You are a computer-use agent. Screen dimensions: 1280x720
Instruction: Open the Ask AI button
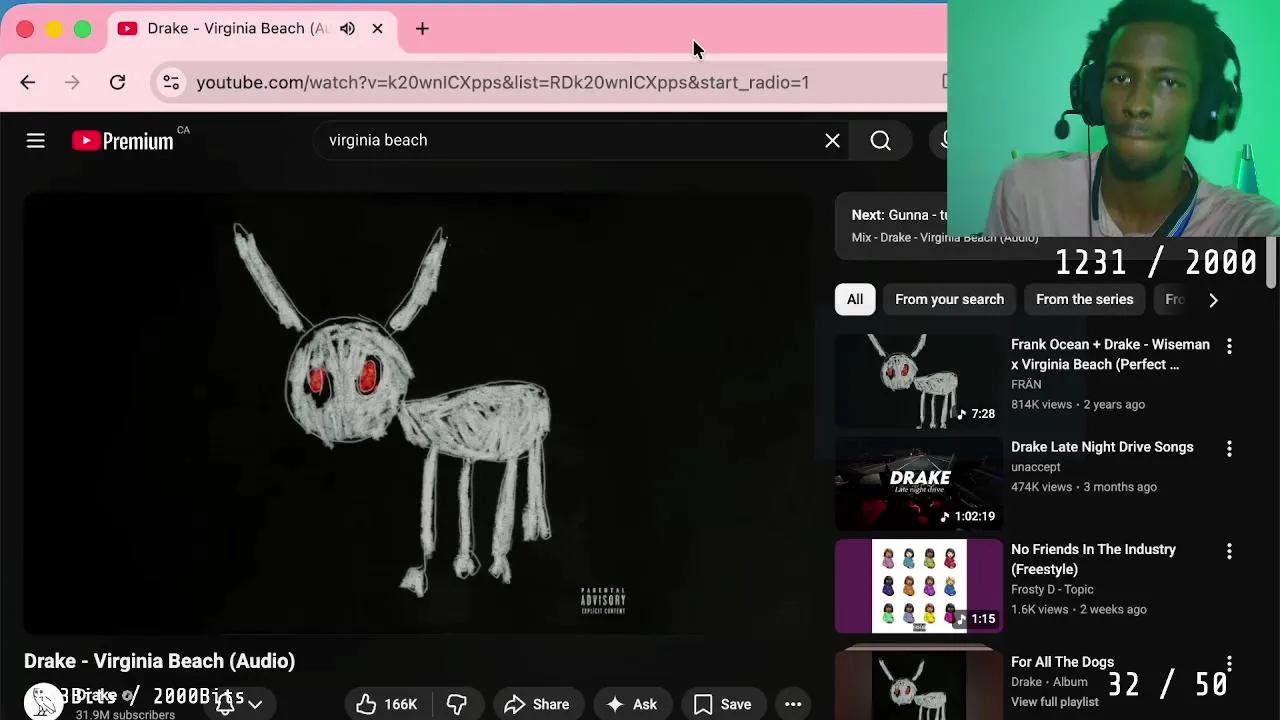pyautogui.click(x=631, y=704)
